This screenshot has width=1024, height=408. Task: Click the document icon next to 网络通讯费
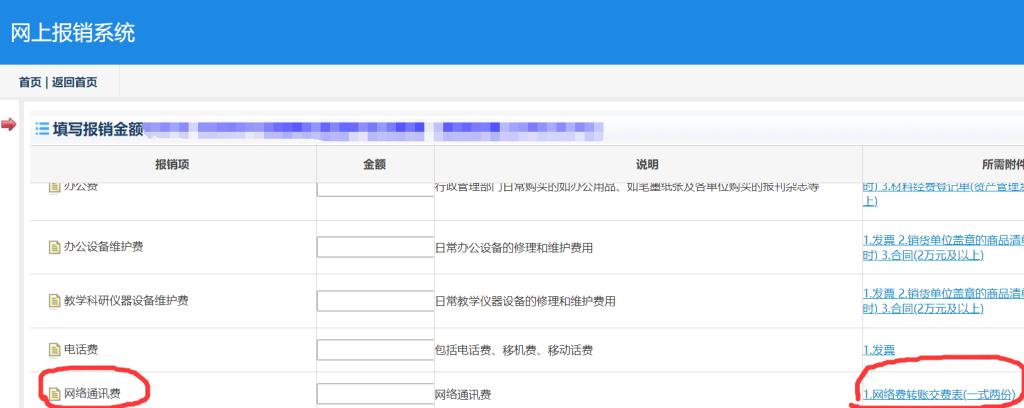pos(55,394)
